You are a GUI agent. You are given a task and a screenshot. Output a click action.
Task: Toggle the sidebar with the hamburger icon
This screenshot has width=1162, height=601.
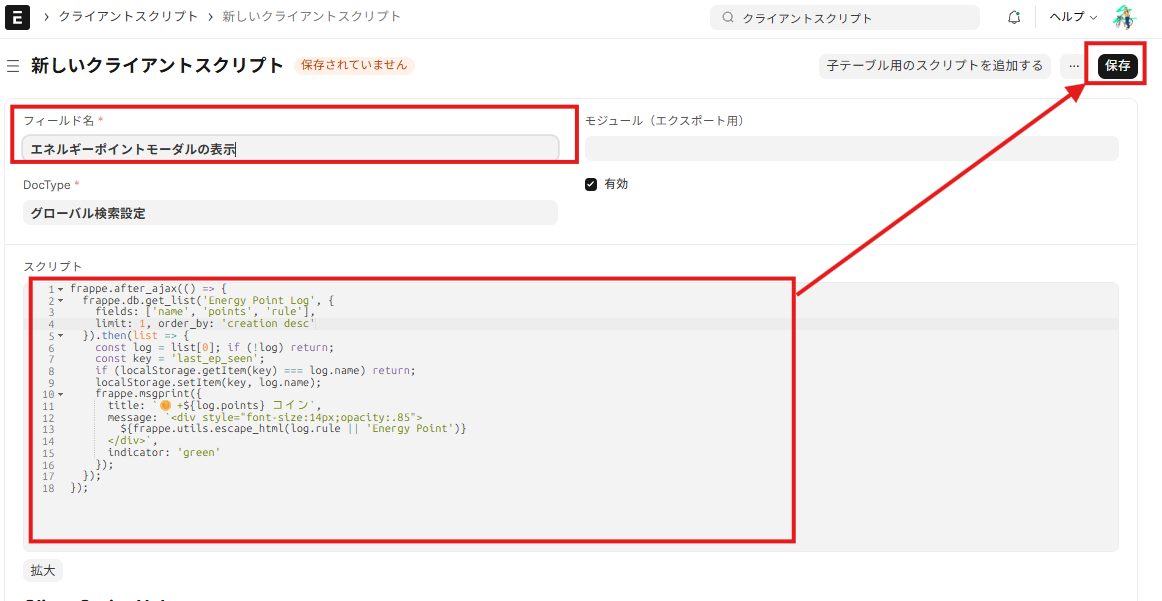click(x=13, y=66)
